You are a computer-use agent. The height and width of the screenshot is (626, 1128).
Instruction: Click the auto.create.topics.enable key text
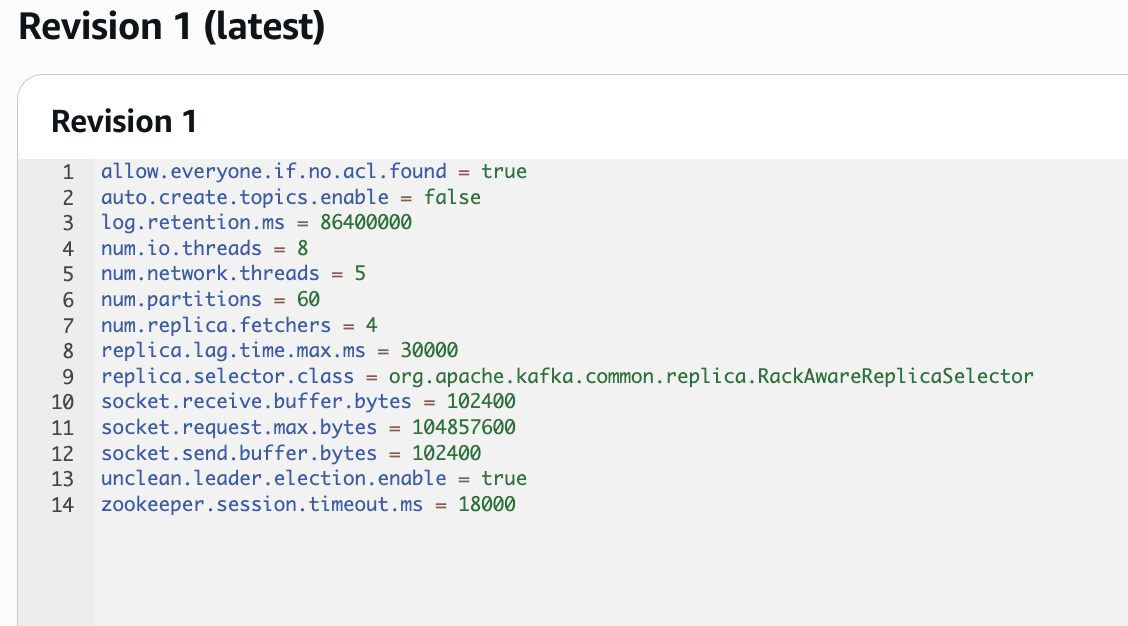(x=245, y=197)
